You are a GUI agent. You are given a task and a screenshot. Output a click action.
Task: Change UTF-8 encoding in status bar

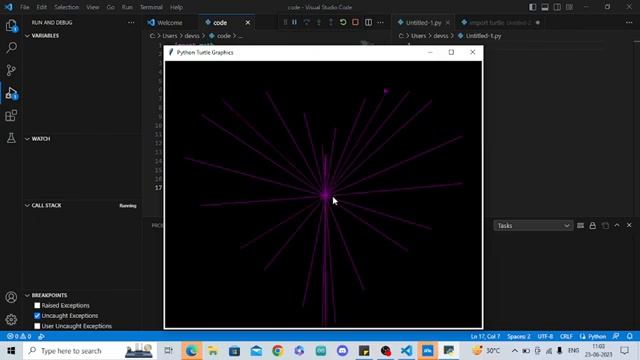point(545,336)
